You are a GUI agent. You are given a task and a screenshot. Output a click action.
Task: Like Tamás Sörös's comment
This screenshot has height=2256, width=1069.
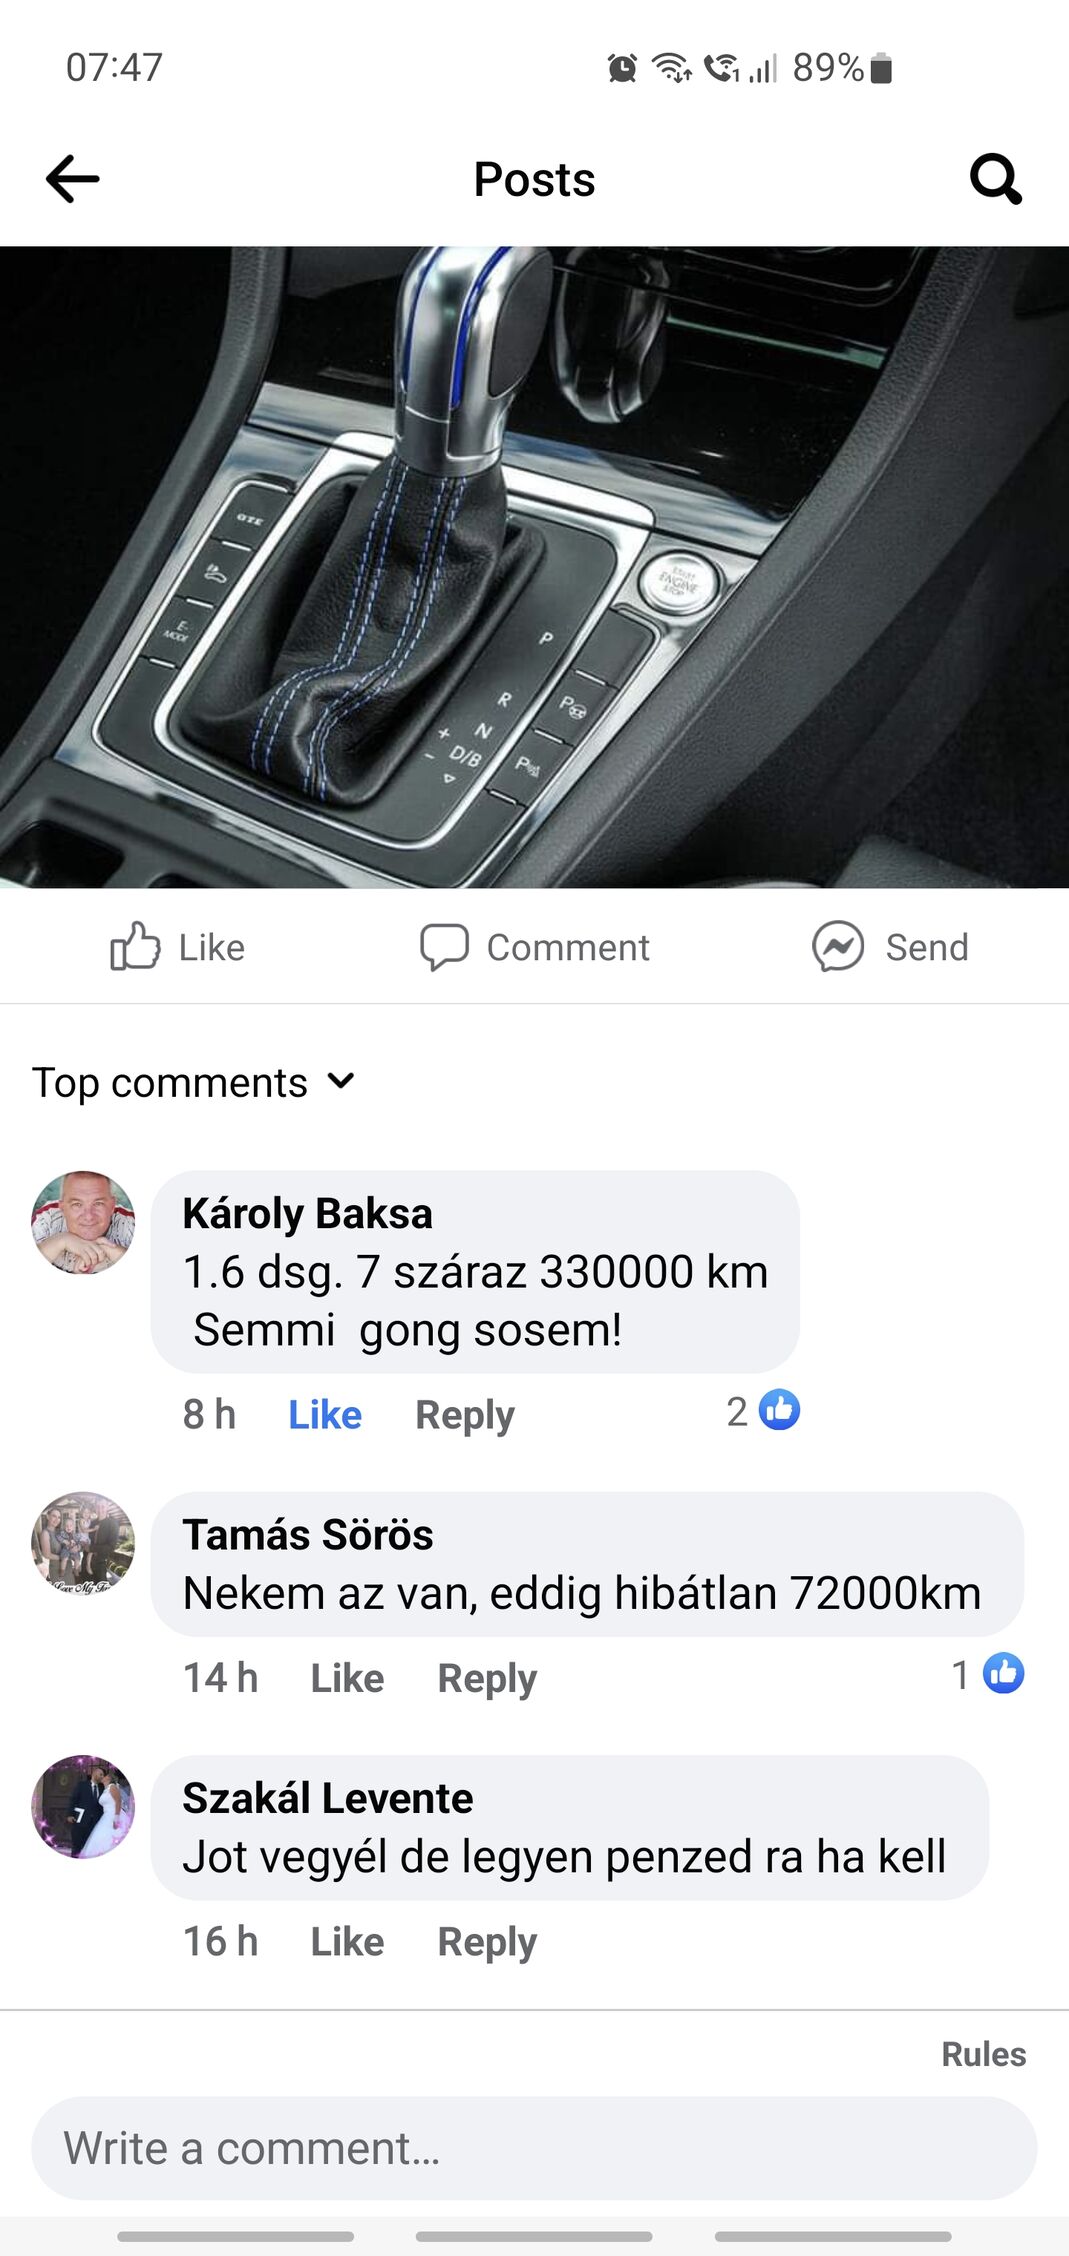point(347,1678)
